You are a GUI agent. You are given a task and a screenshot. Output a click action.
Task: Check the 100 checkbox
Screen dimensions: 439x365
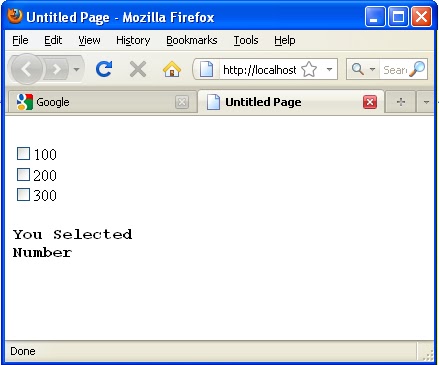coord(23,154)
